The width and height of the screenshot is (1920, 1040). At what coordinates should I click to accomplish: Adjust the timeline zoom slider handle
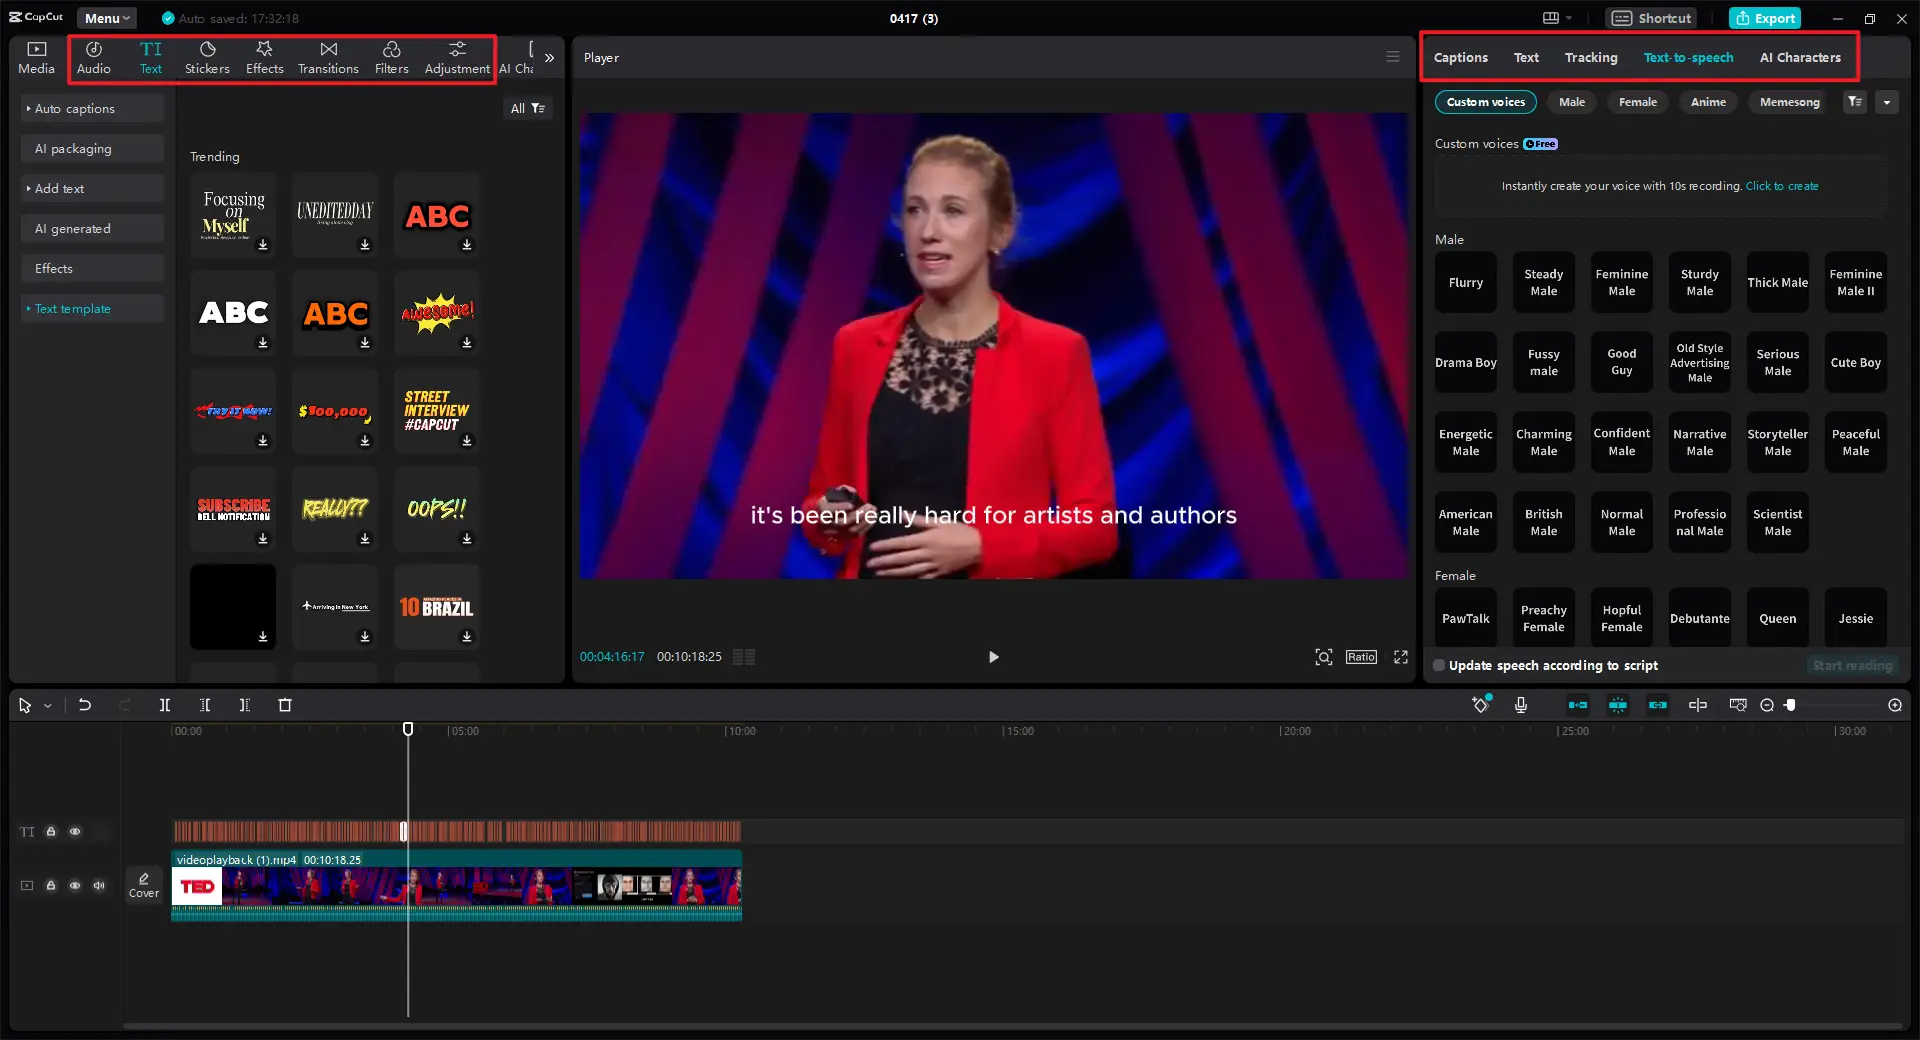(1790, 705)
